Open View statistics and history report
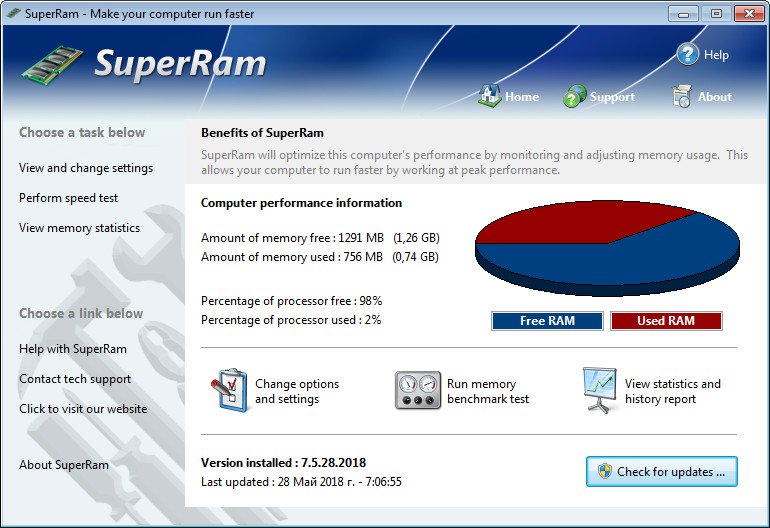Screen dimensions: 770x528 coord(672,391)
